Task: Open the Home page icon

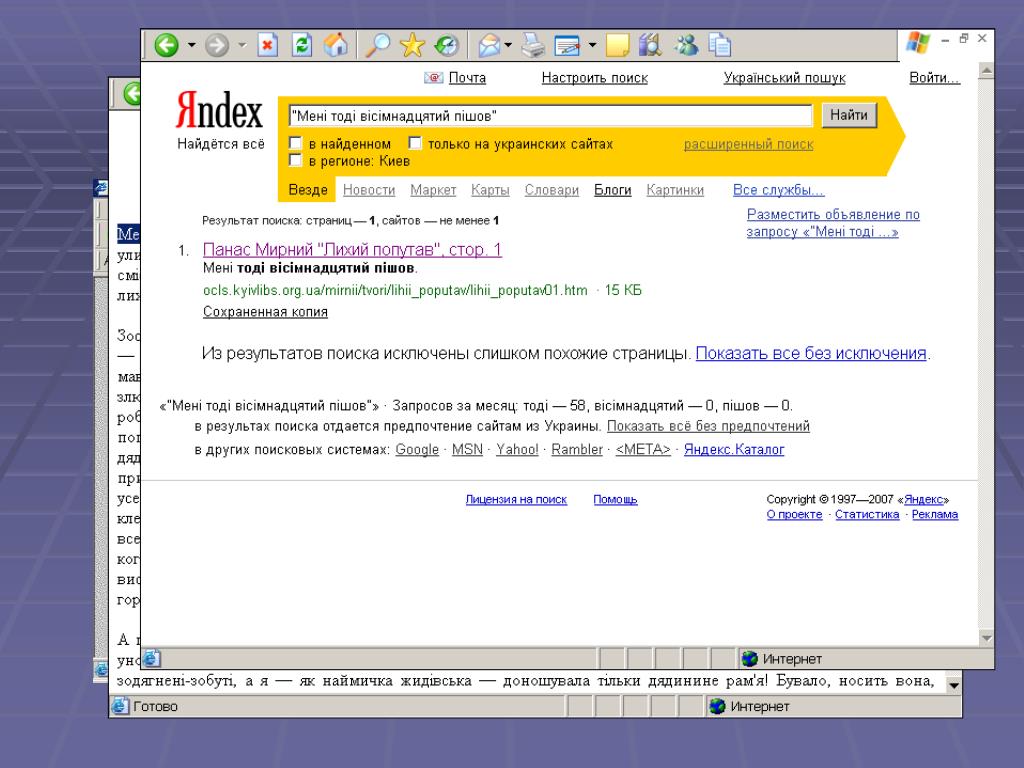Action: coord(335,45)
